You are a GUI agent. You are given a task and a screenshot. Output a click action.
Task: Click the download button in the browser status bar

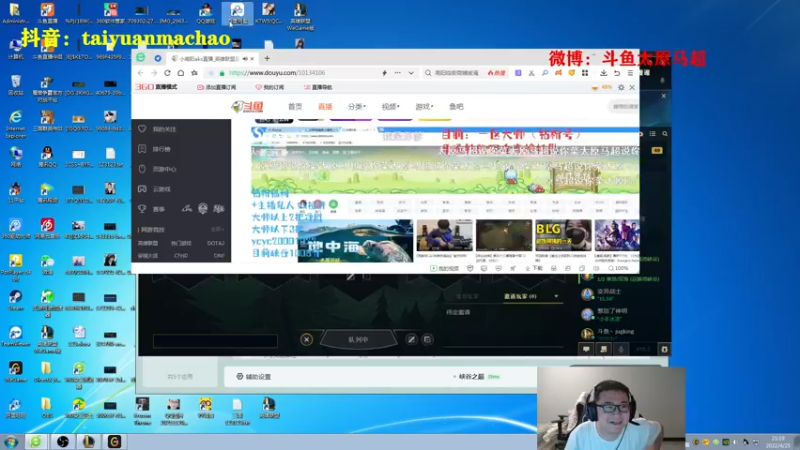pos(534,268)
